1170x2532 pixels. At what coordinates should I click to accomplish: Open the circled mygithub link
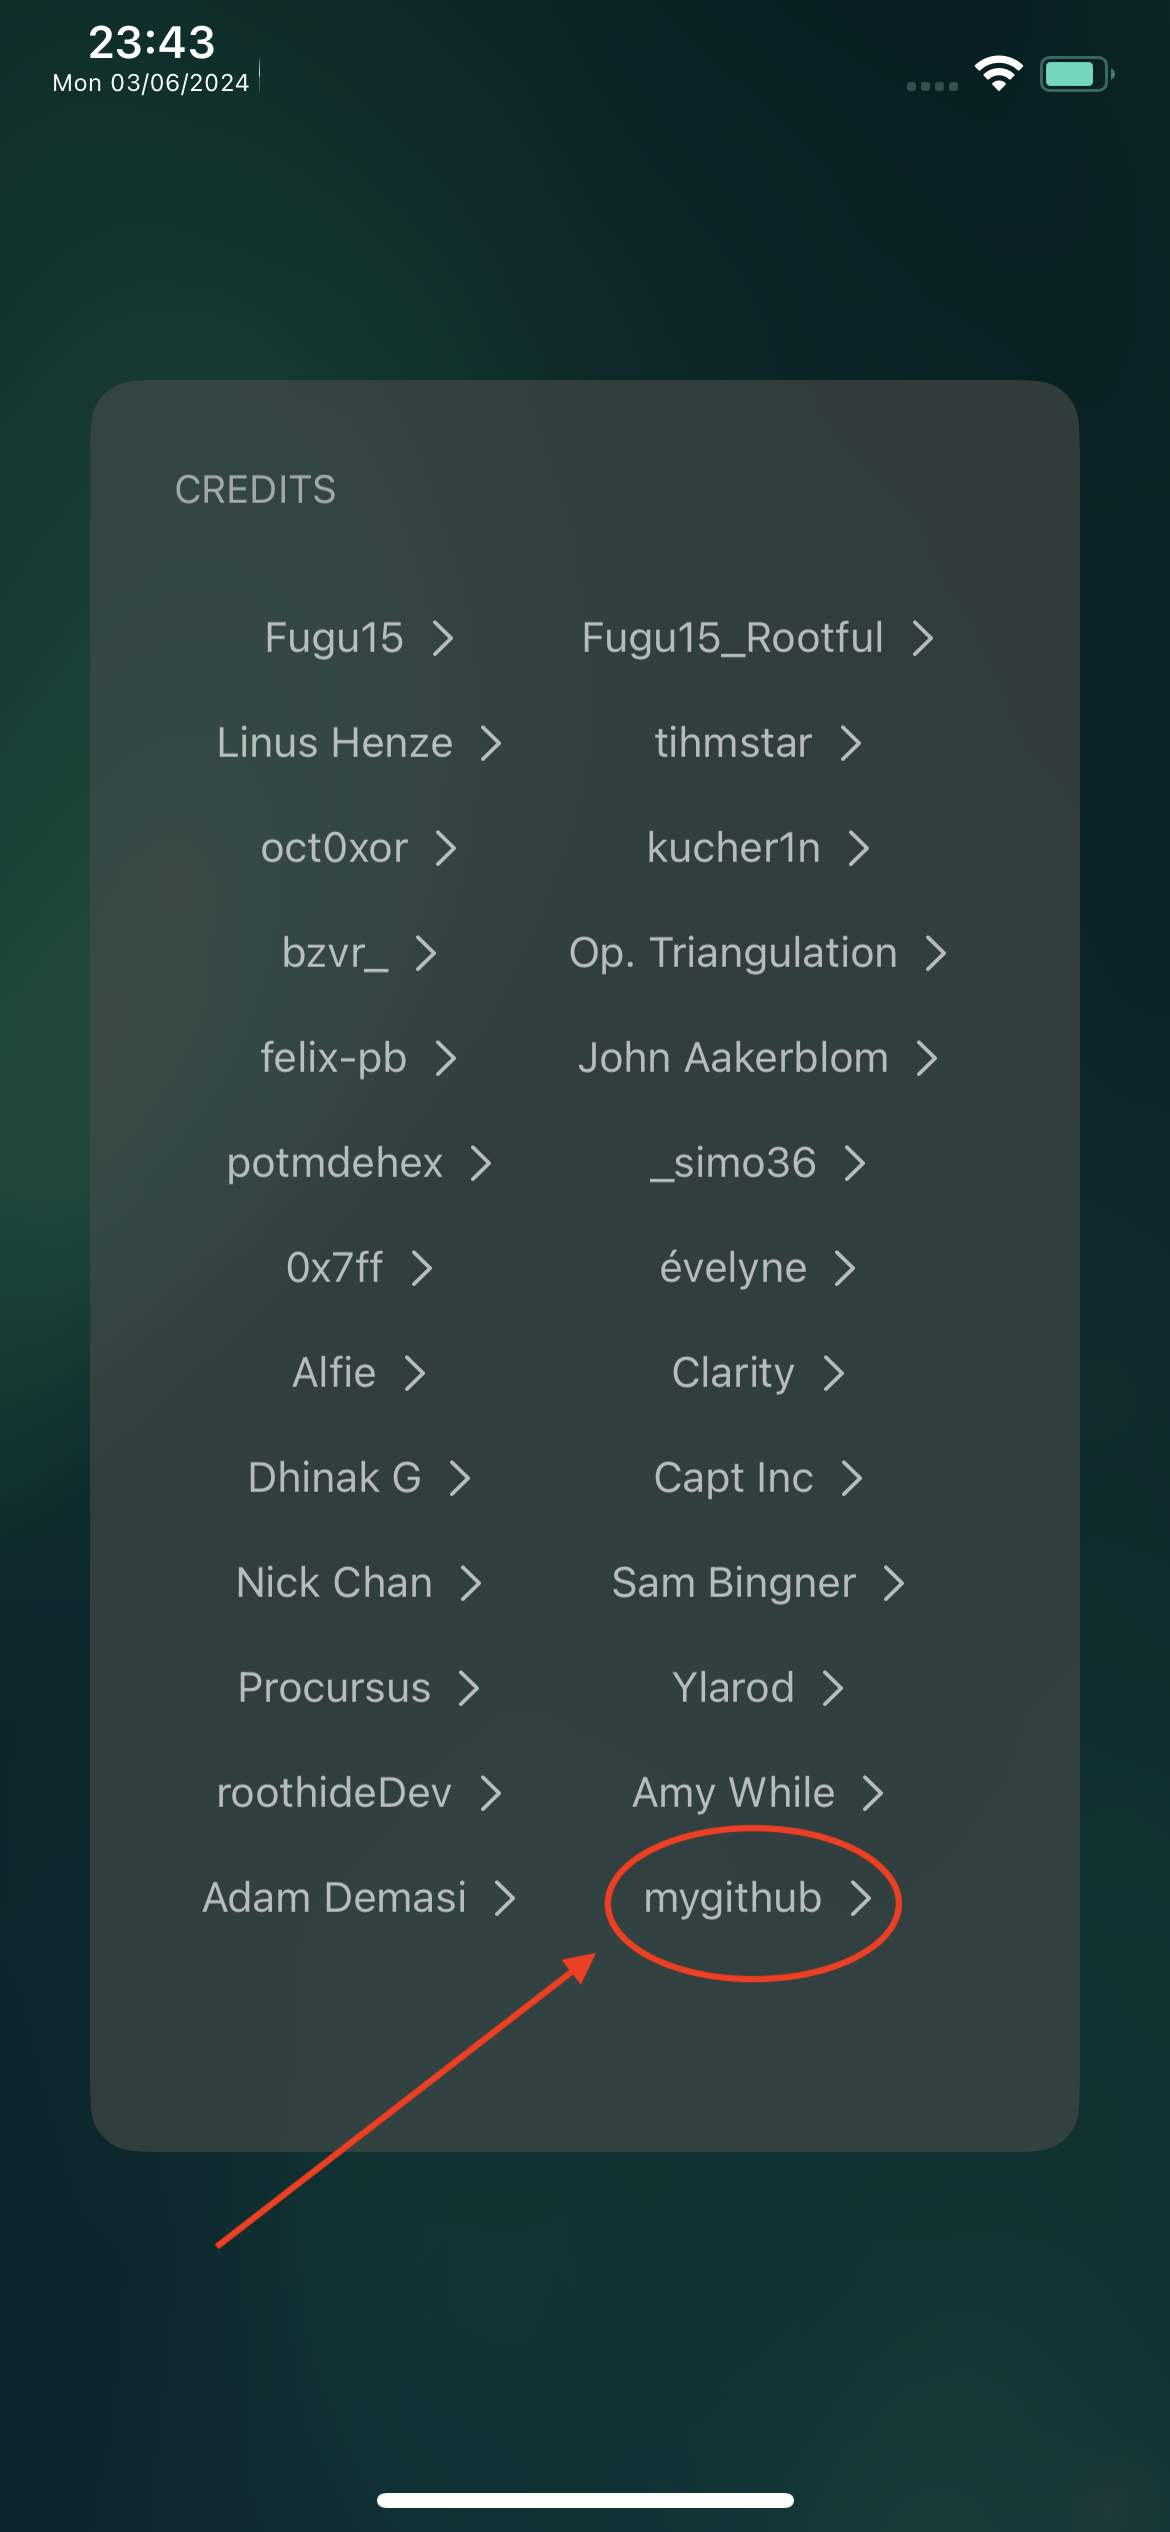point(757,1898)
